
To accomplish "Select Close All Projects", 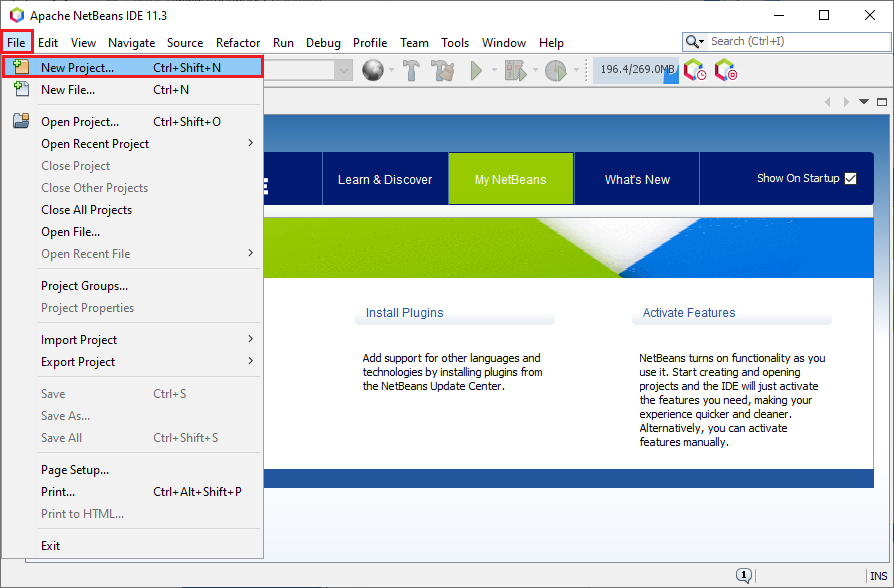I will pos(132,210).
